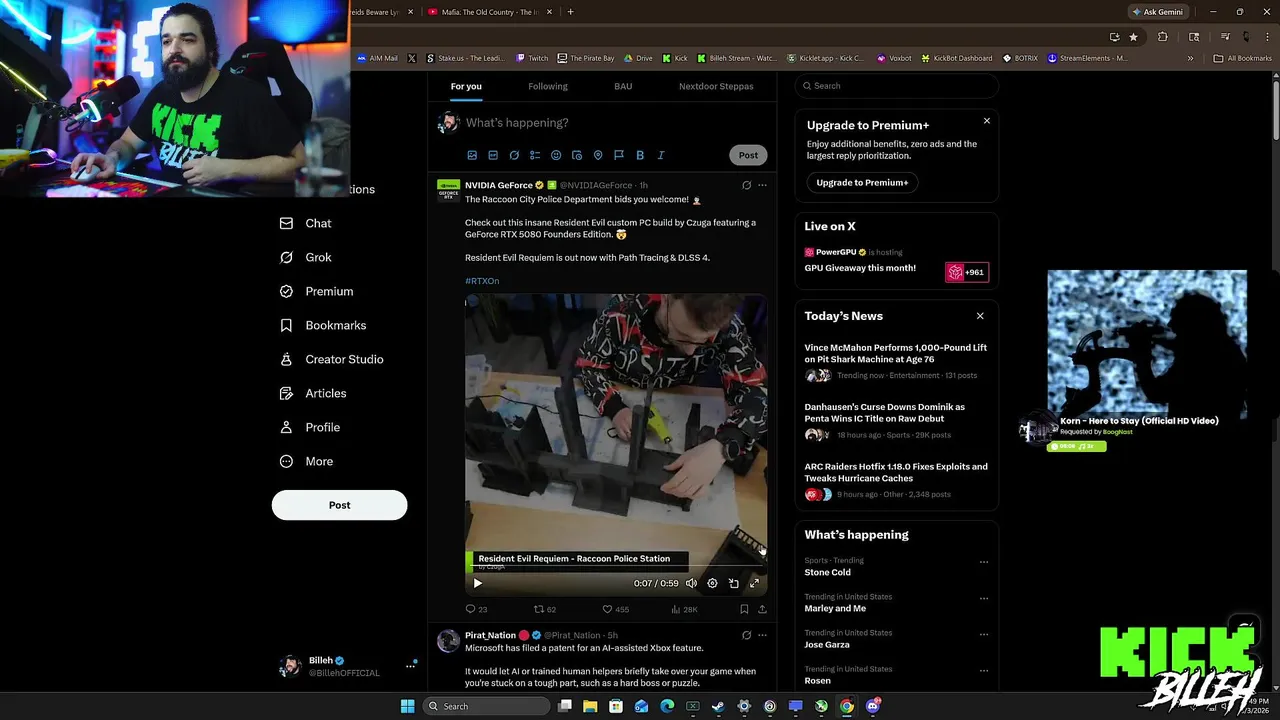1280x720 pixels.
Task: Open Chrome extensions puzzle icon
Action: click(x=1162, y=37)
